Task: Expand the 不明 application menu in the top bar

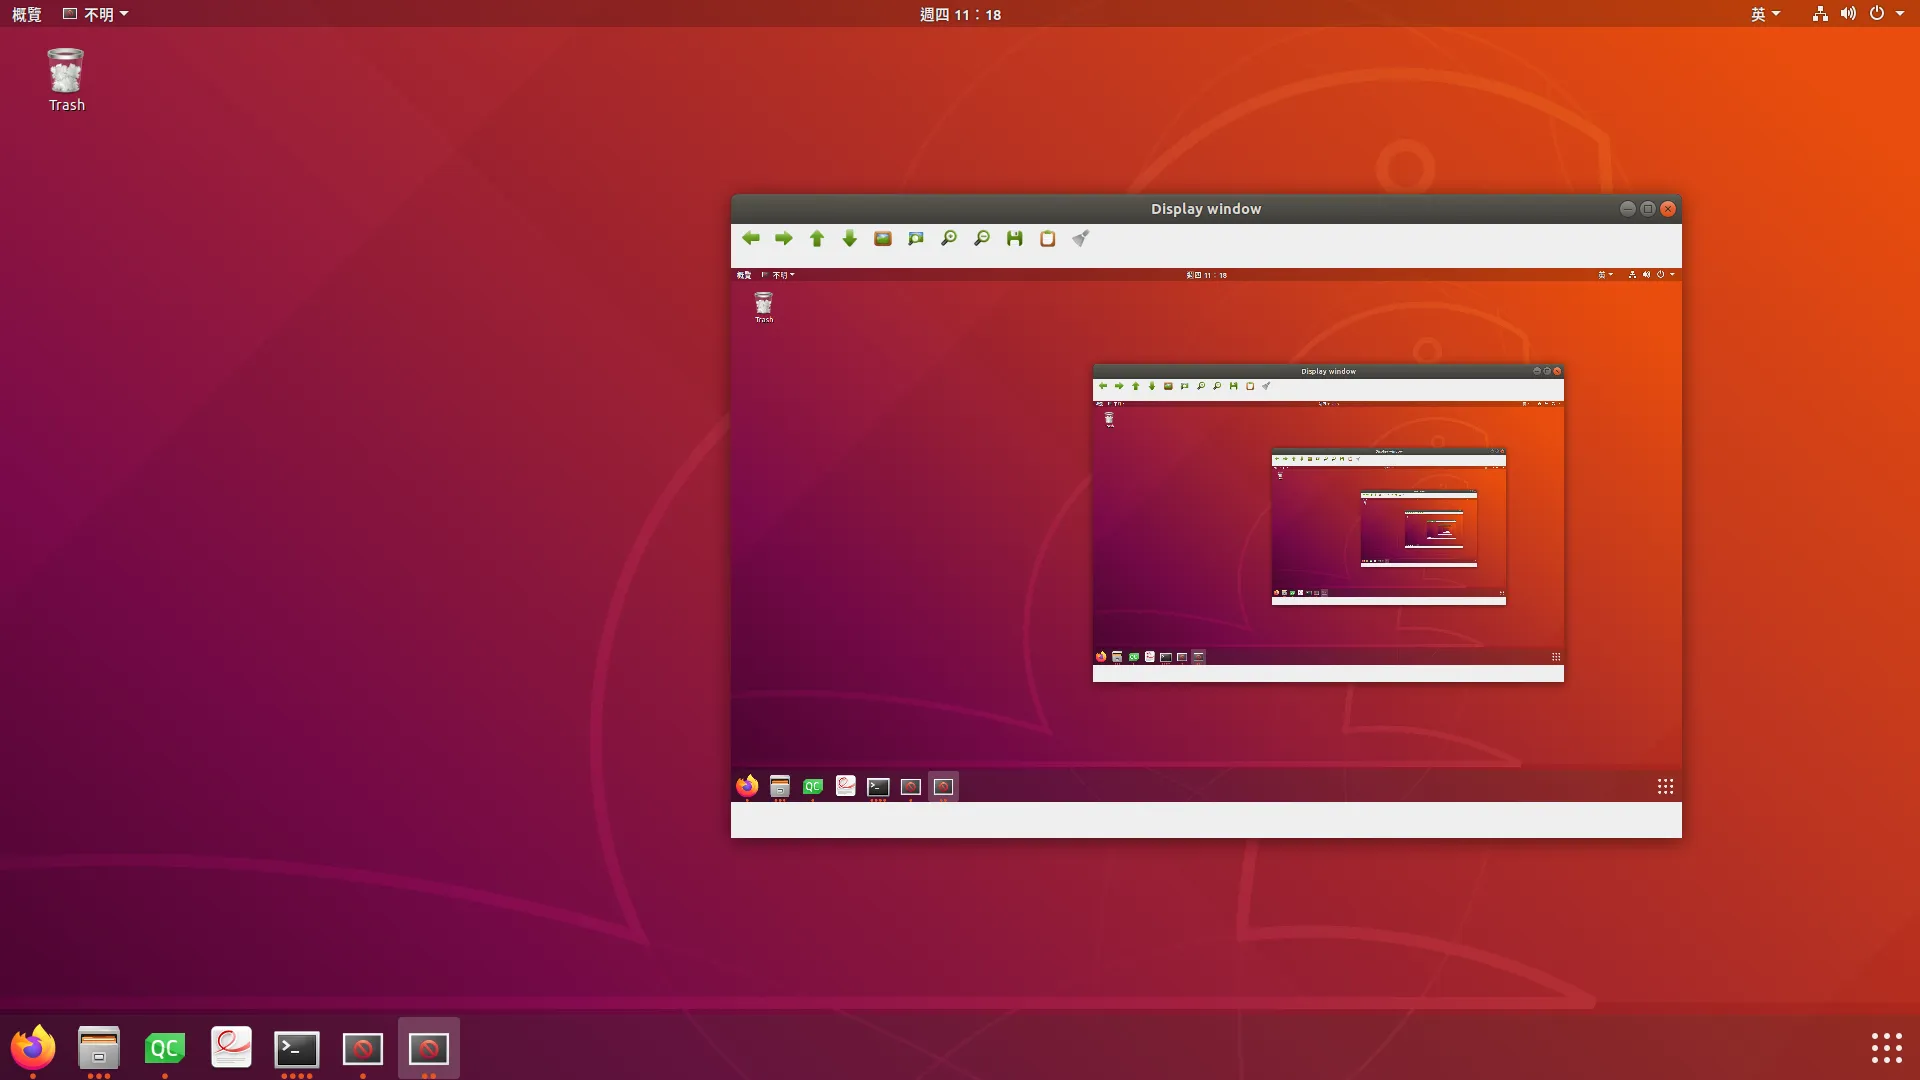Action: point(97,14)
